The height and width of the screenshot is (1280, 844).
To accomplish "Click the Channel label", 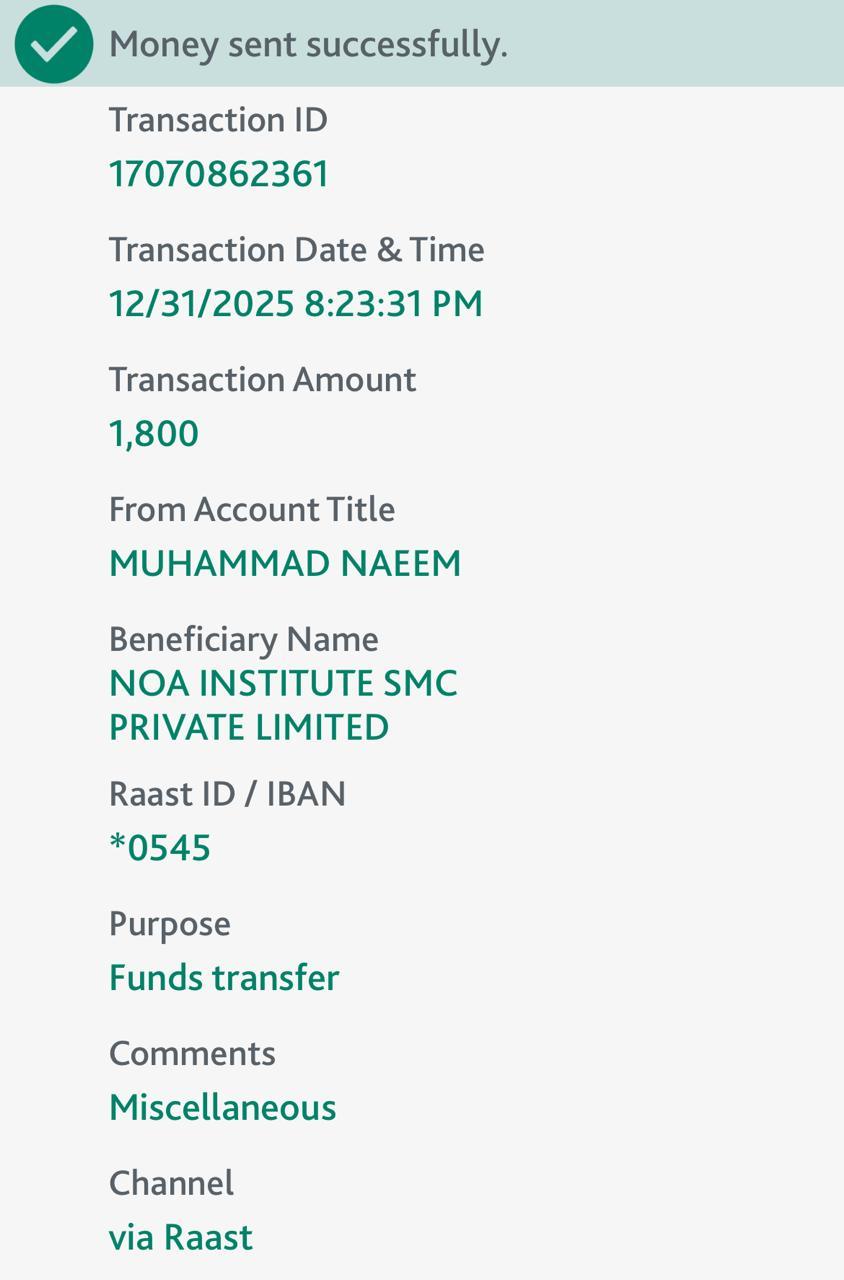I will point(171,1184).
